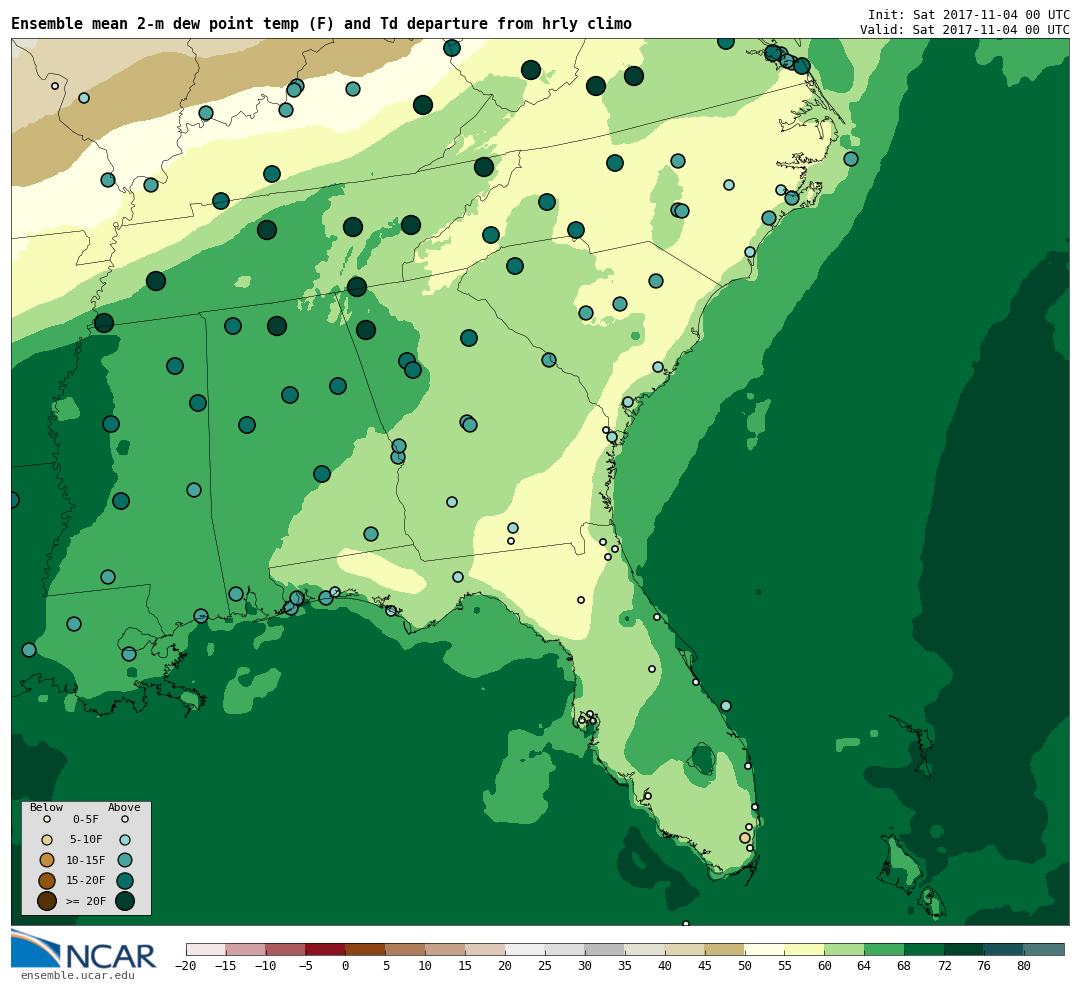The height and width of the screenshot is (988, 1080).
Task: Click the '-20' colorbar tick label
Action: click(x=186, y=966)
